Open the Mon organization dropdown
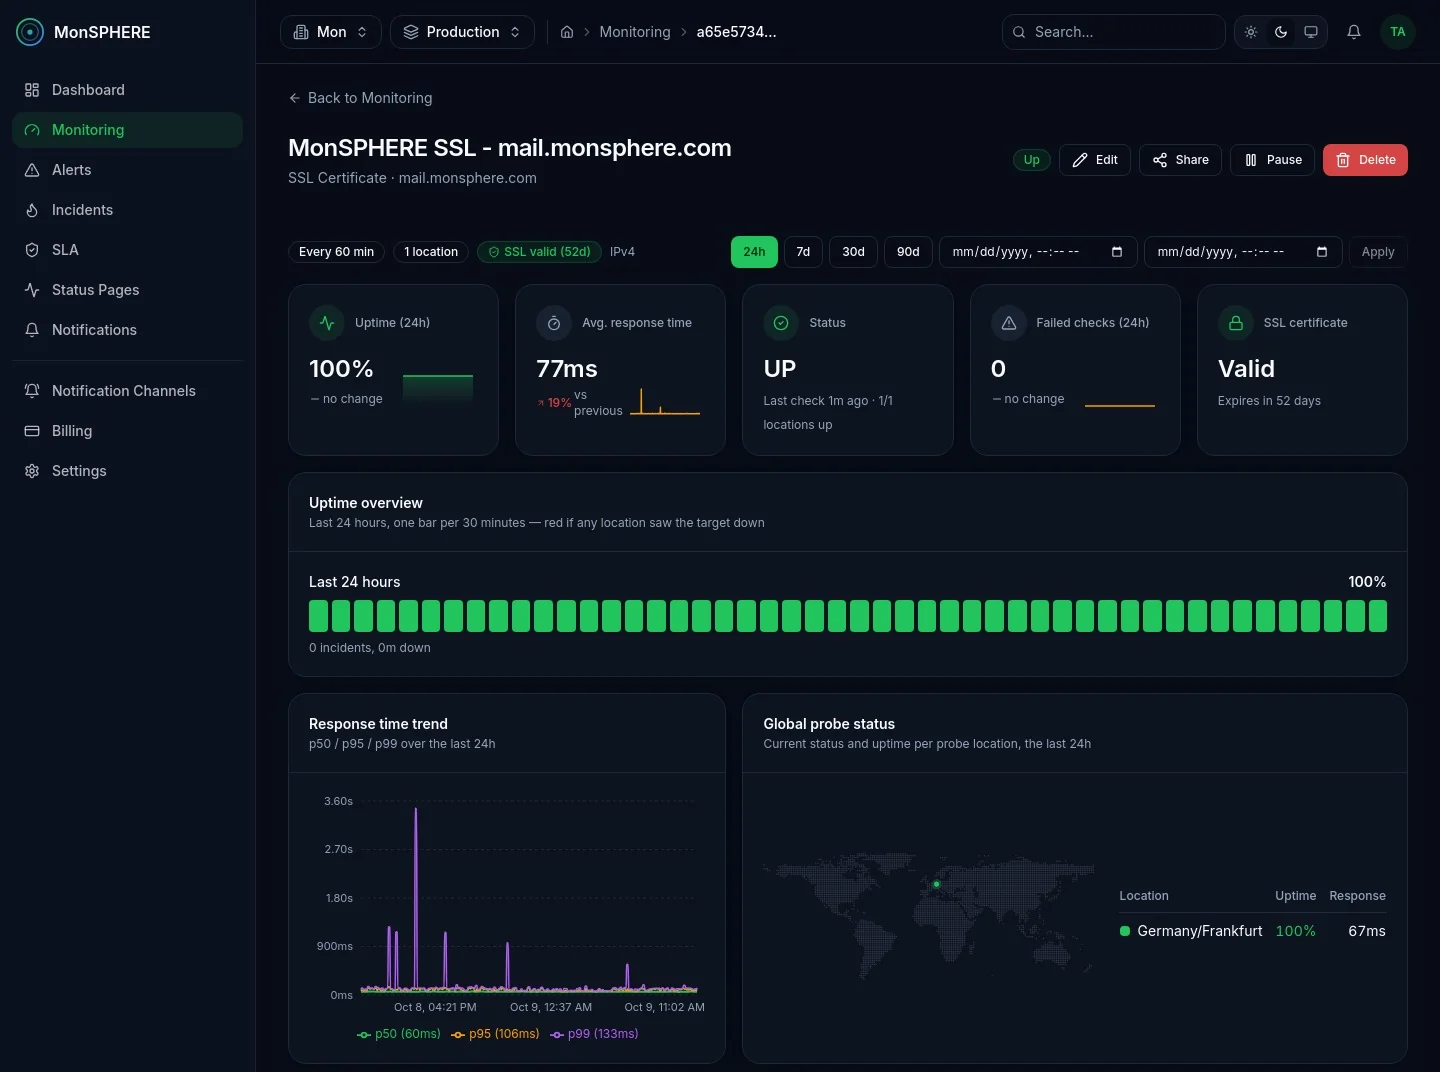Viewport: 1440px width, 1072px height. (331, 32)
